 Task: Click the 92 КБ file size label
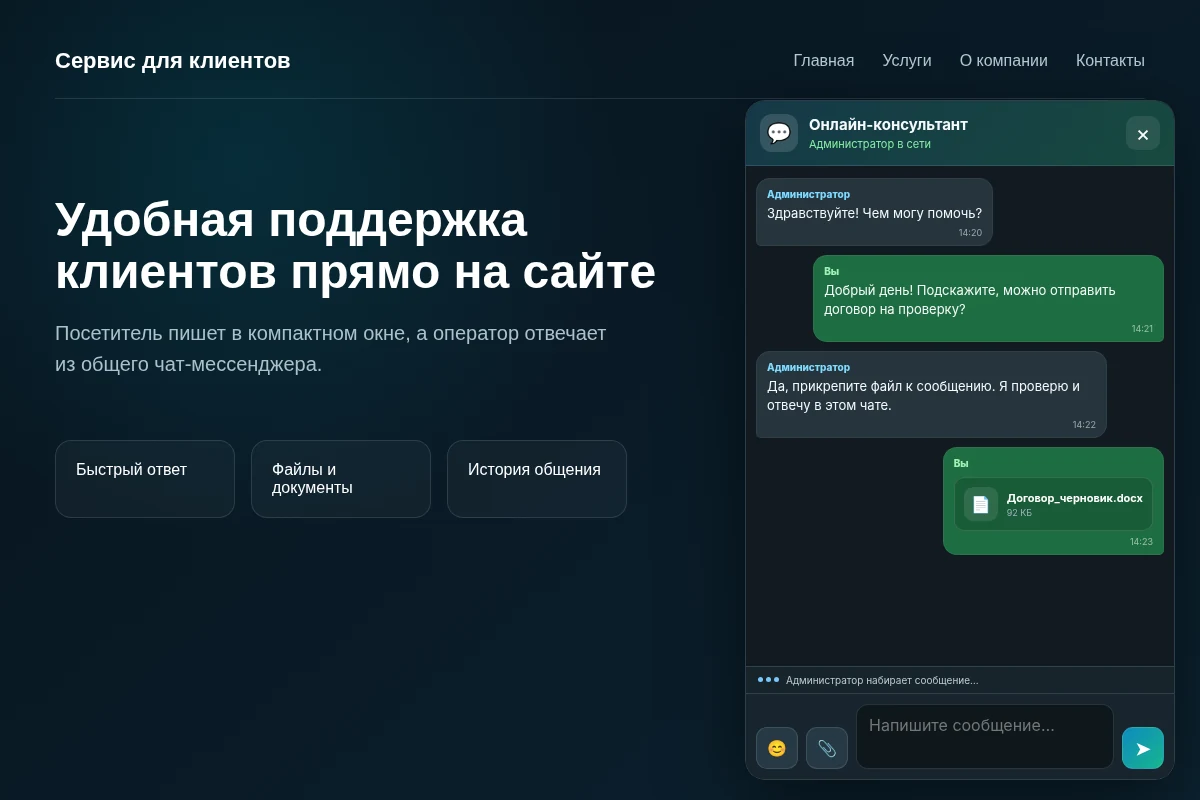click(1019, 513)
